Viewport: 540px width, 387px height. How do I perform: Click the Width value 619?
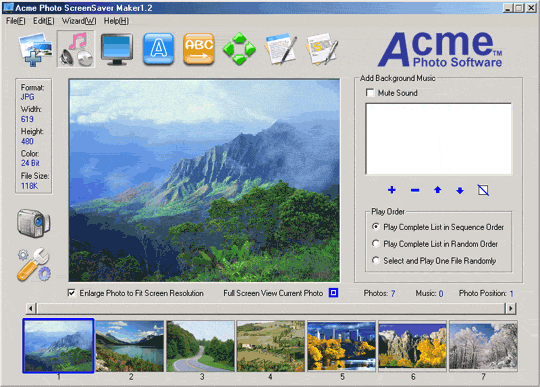(x=27, y=119)
